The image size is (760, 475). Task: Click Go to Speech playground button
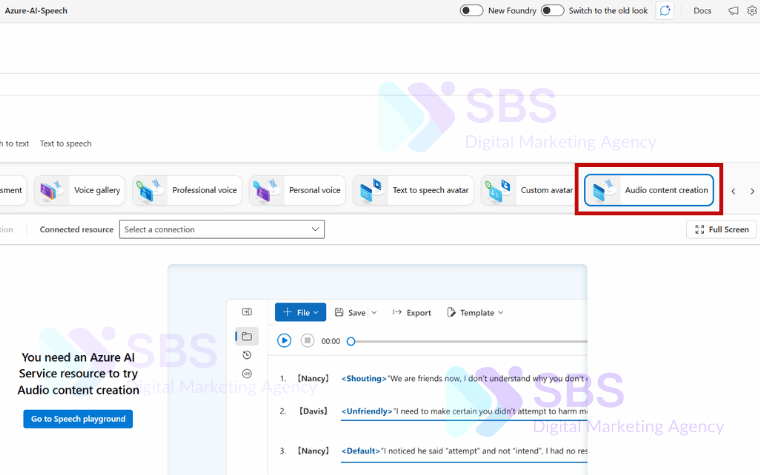coord(78,419)
